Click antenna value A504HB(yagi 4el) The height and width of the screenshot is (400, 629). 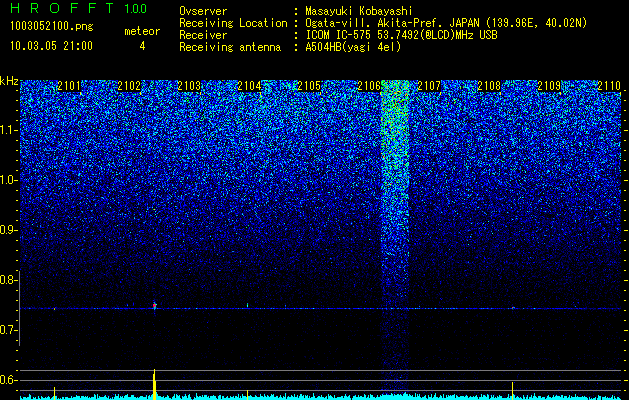pyautogui.click(x=353, y=47)
